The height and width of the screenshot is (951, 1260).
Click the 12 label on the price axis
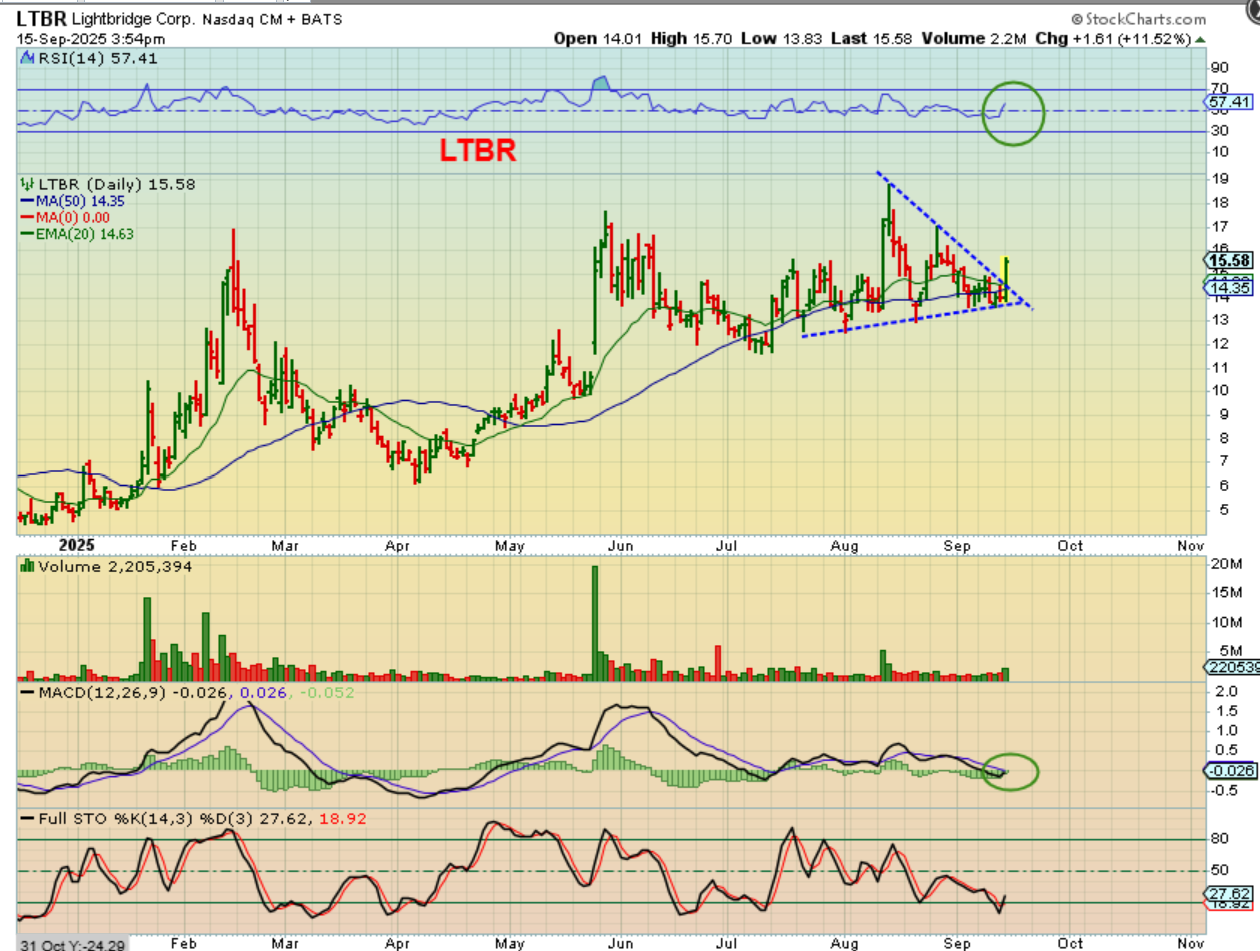pyautogui.click(x=1219, y=344)
